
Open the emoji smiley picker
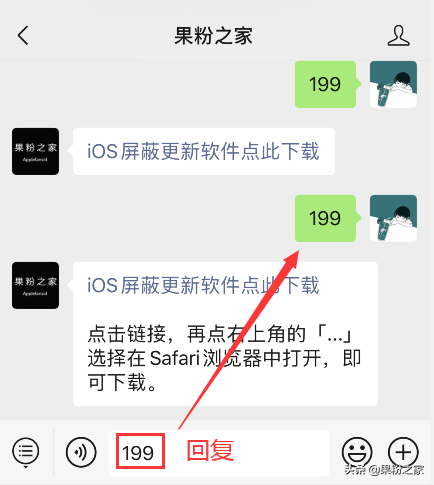(x=357, y=452)
